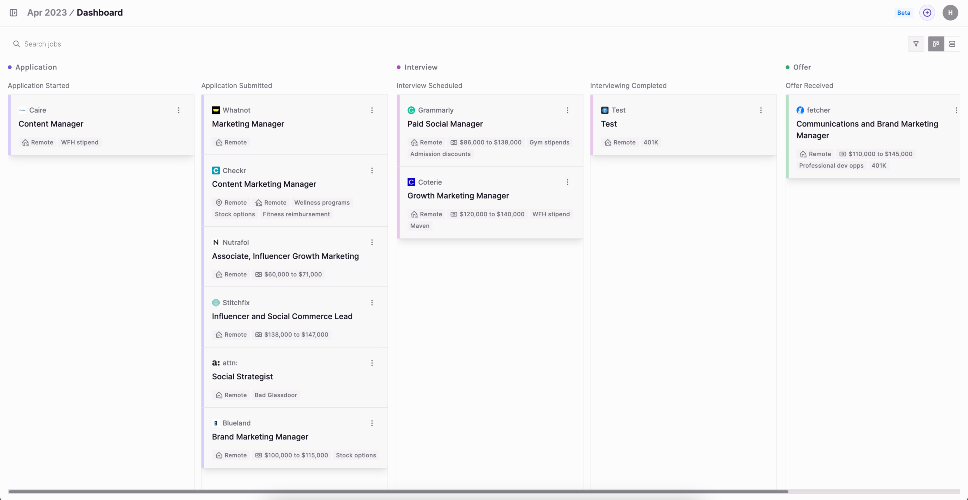Open Paid Social Manager job card
Image resolution: width=968 pixels, height=500 pixels.
(490, 131)
